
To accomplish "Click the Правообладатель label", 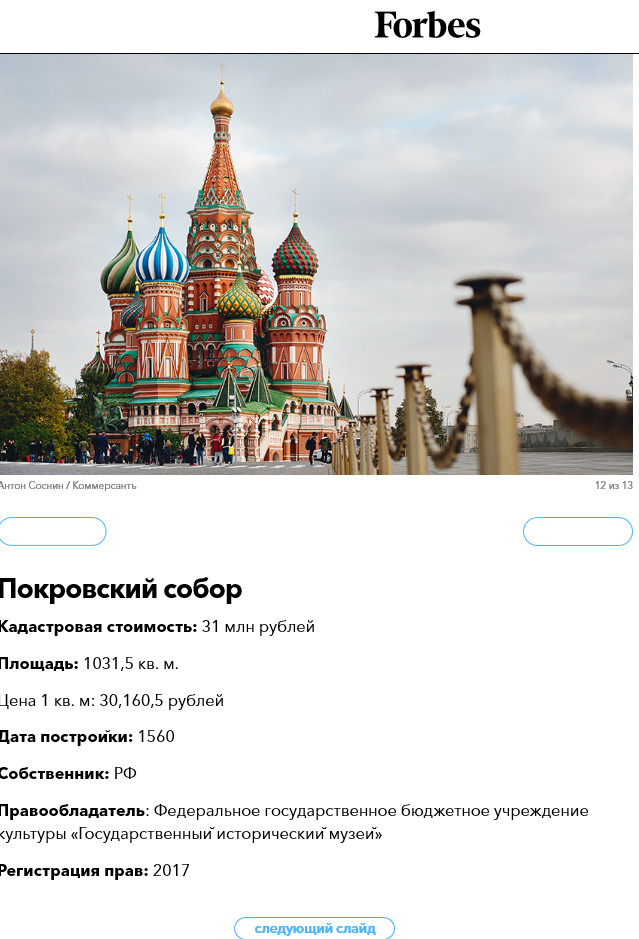I will 72,811.
